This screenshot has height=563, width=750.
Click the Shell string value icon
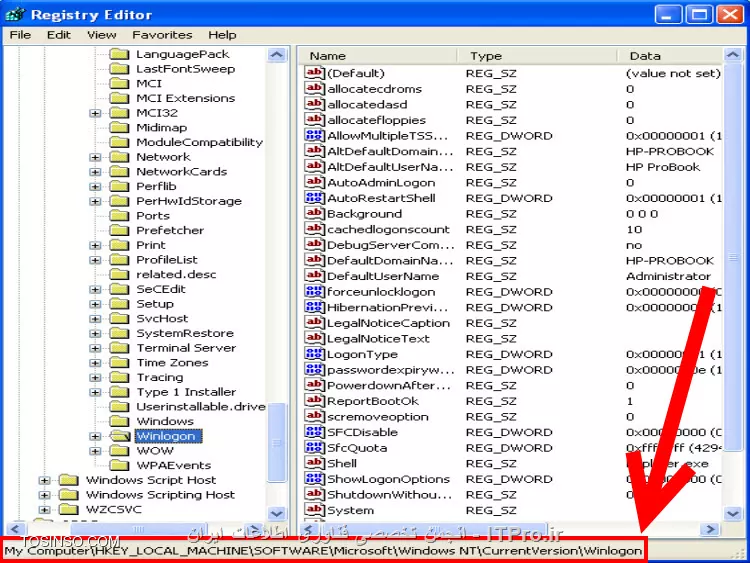pyautogui.click(x=314, y=463)
